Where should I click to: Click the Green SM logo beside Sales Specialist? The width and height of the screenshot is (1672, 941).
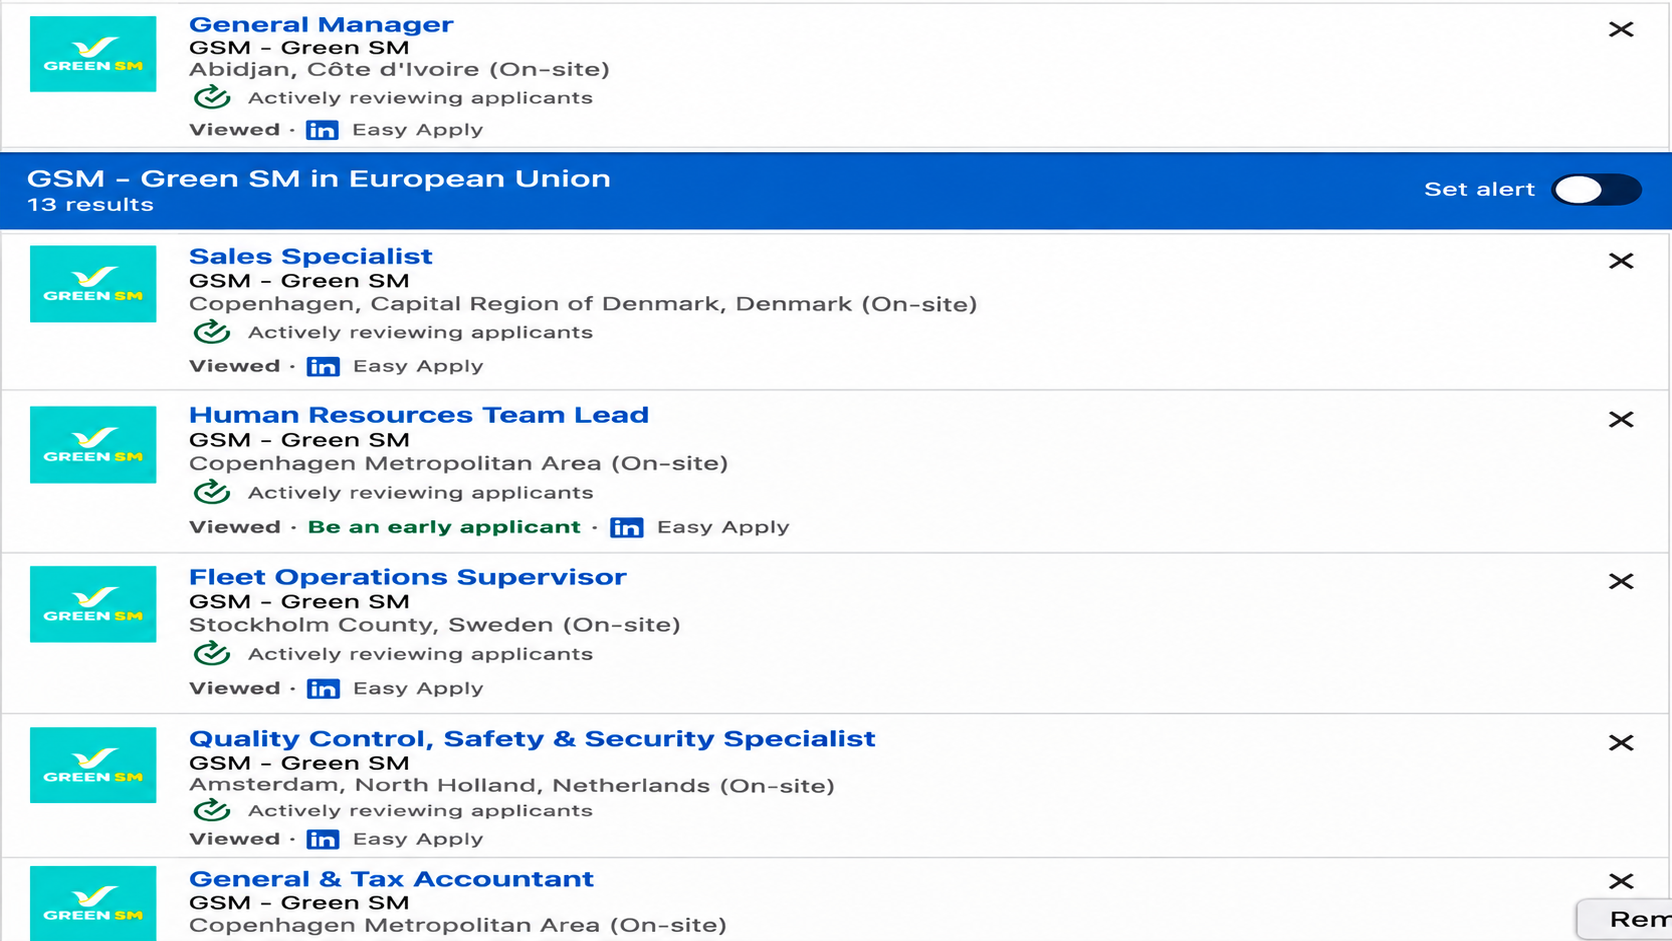[93, 284]
